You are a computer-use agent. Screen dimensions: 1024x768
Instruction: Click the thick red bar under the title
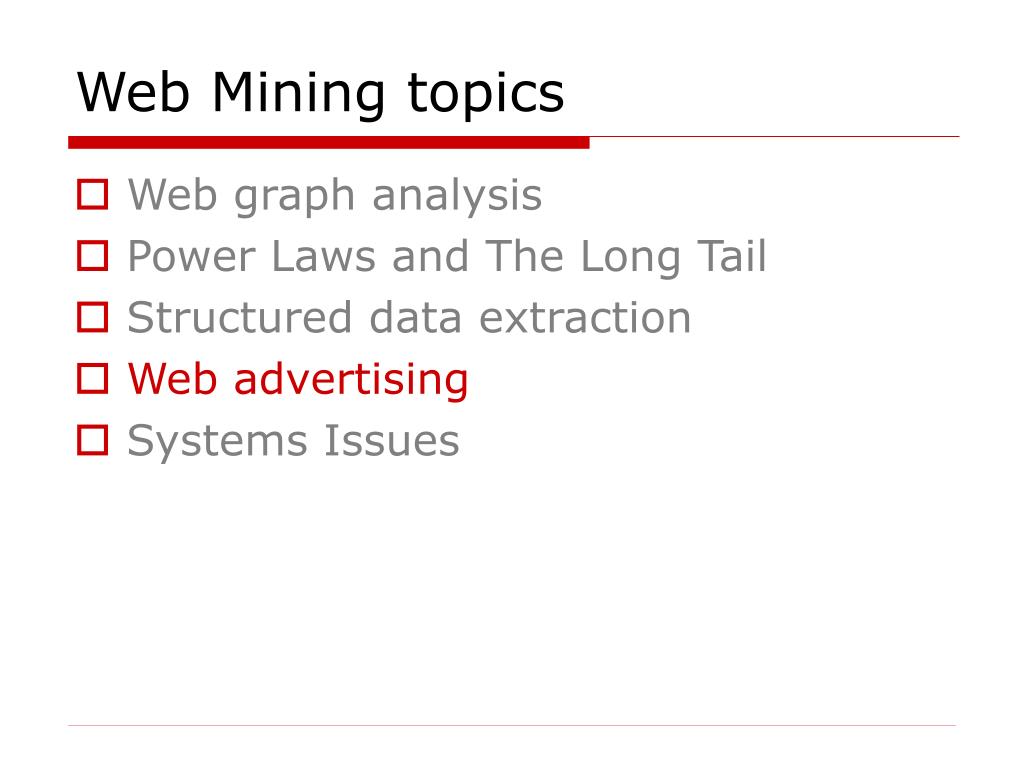coord(328,142)
